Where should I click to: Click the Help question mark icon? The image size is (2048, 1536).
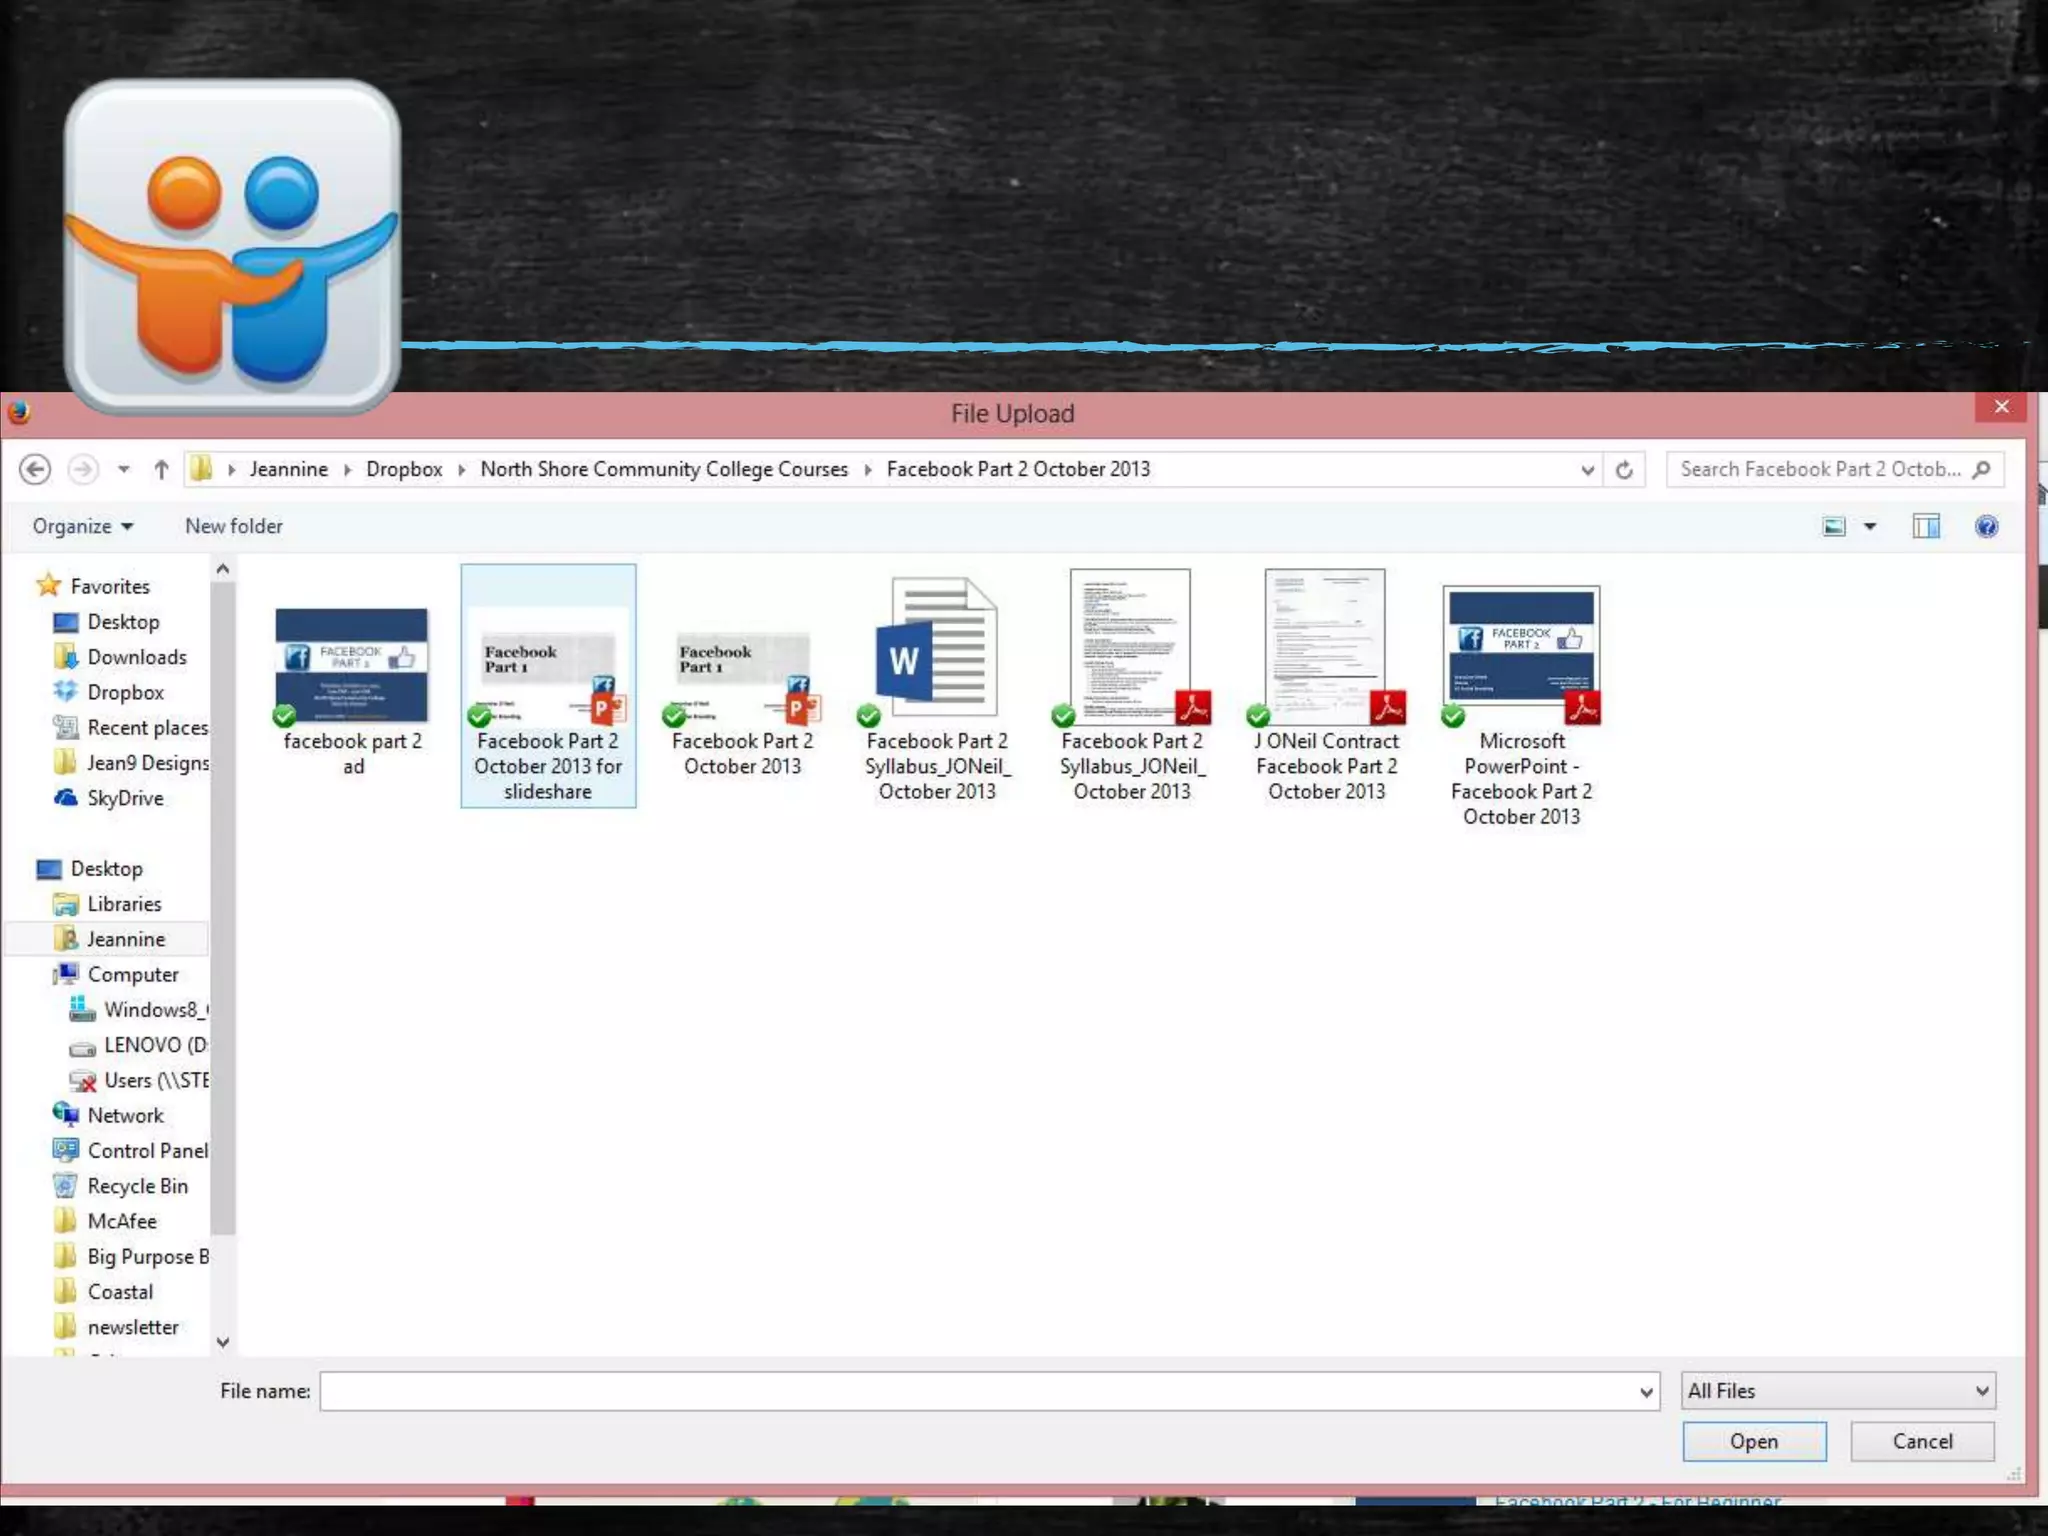pos(1986,527)
